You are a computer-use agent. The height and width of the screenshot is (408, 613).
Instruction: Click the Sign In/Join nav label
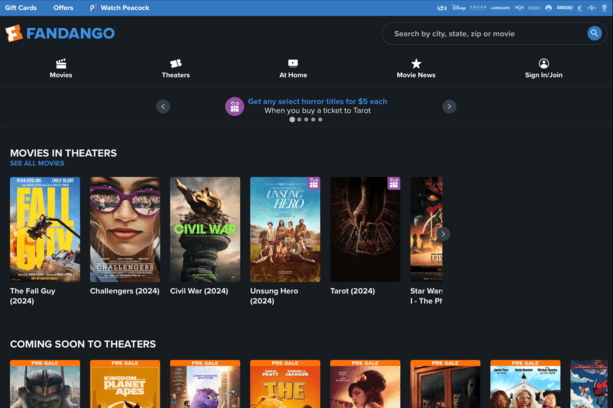pyautogui.click(x=544, y=75)
